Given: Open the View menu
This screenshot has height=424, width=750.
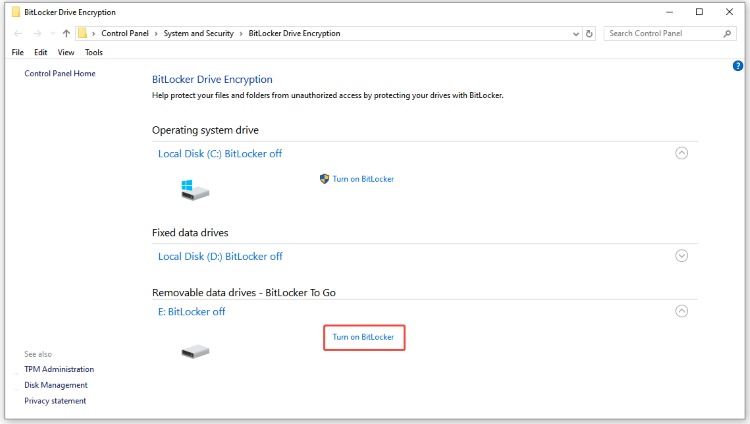Looking at the screenshot, I should [66, 52].
